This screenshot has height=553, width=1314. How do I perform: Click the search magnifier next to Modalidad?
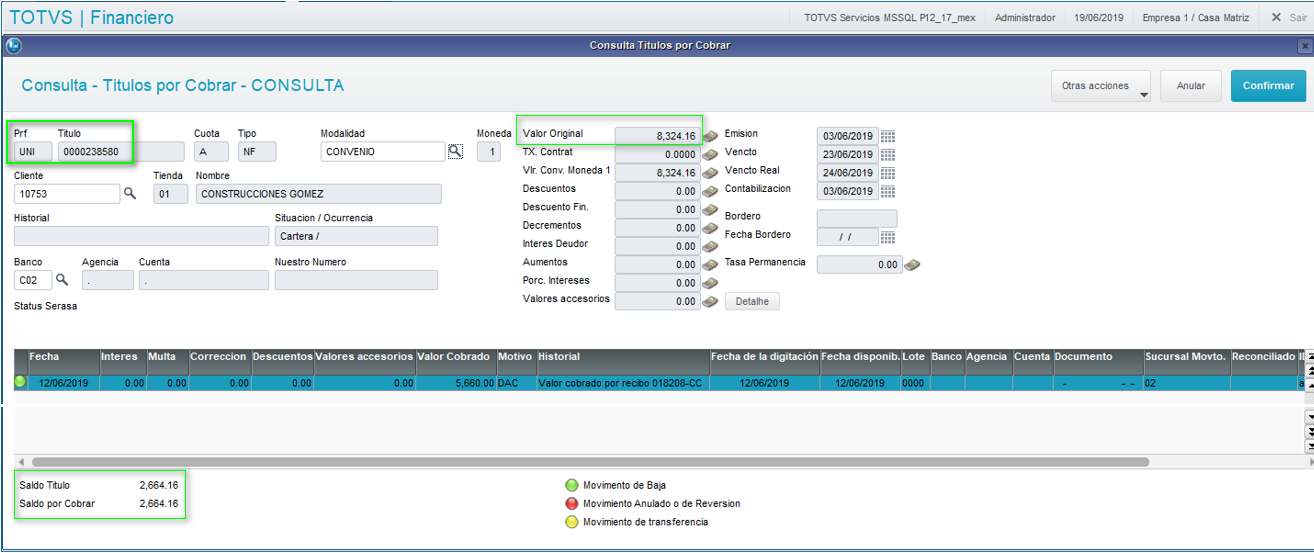(455, 151)
